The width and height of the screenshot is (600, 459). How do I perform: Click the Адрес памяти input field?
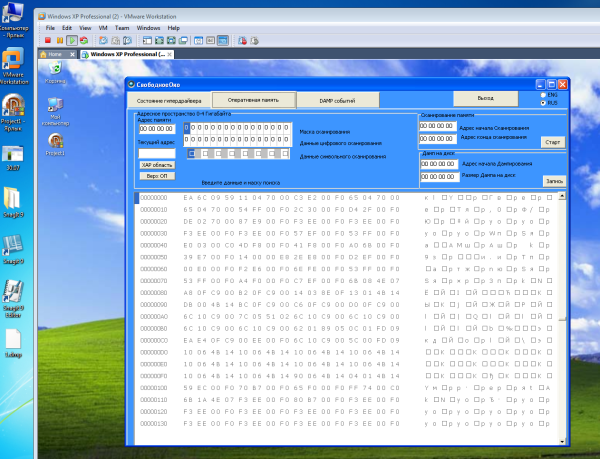pyautogui.click(x=157, y=129)
